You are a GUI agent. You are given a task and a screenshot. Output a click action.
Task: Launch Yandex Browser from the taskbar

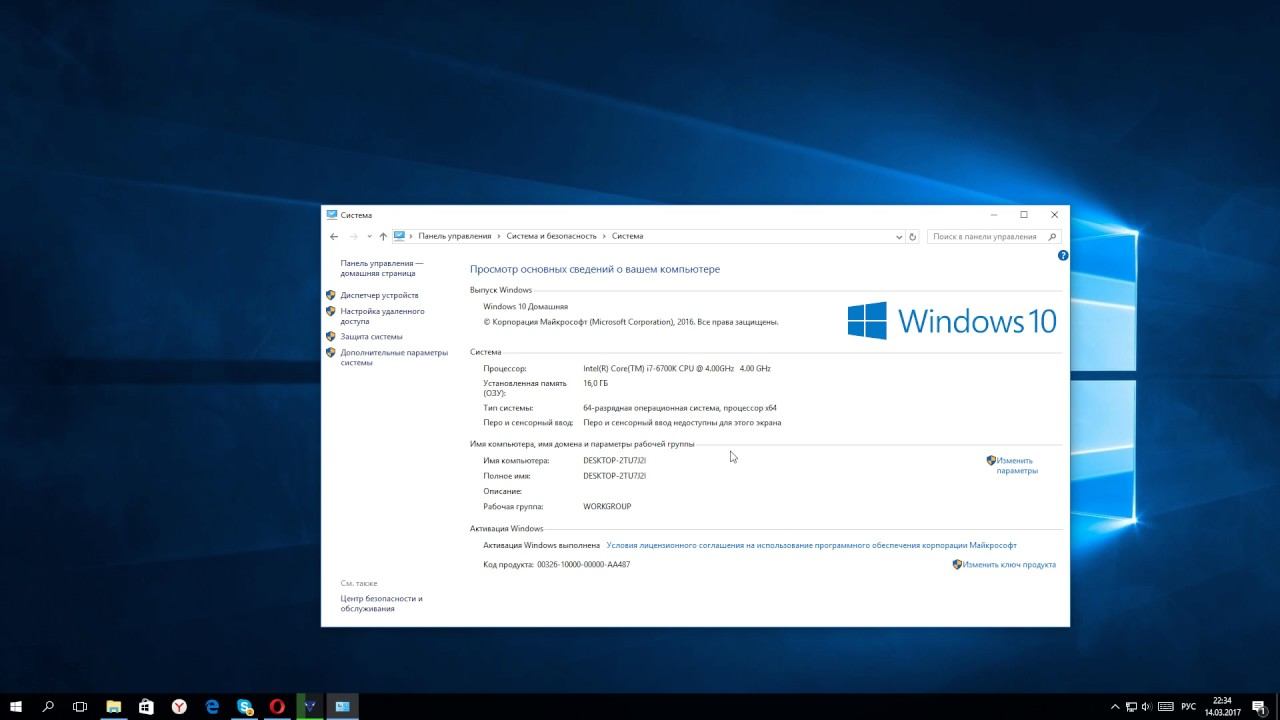[179, 706]
